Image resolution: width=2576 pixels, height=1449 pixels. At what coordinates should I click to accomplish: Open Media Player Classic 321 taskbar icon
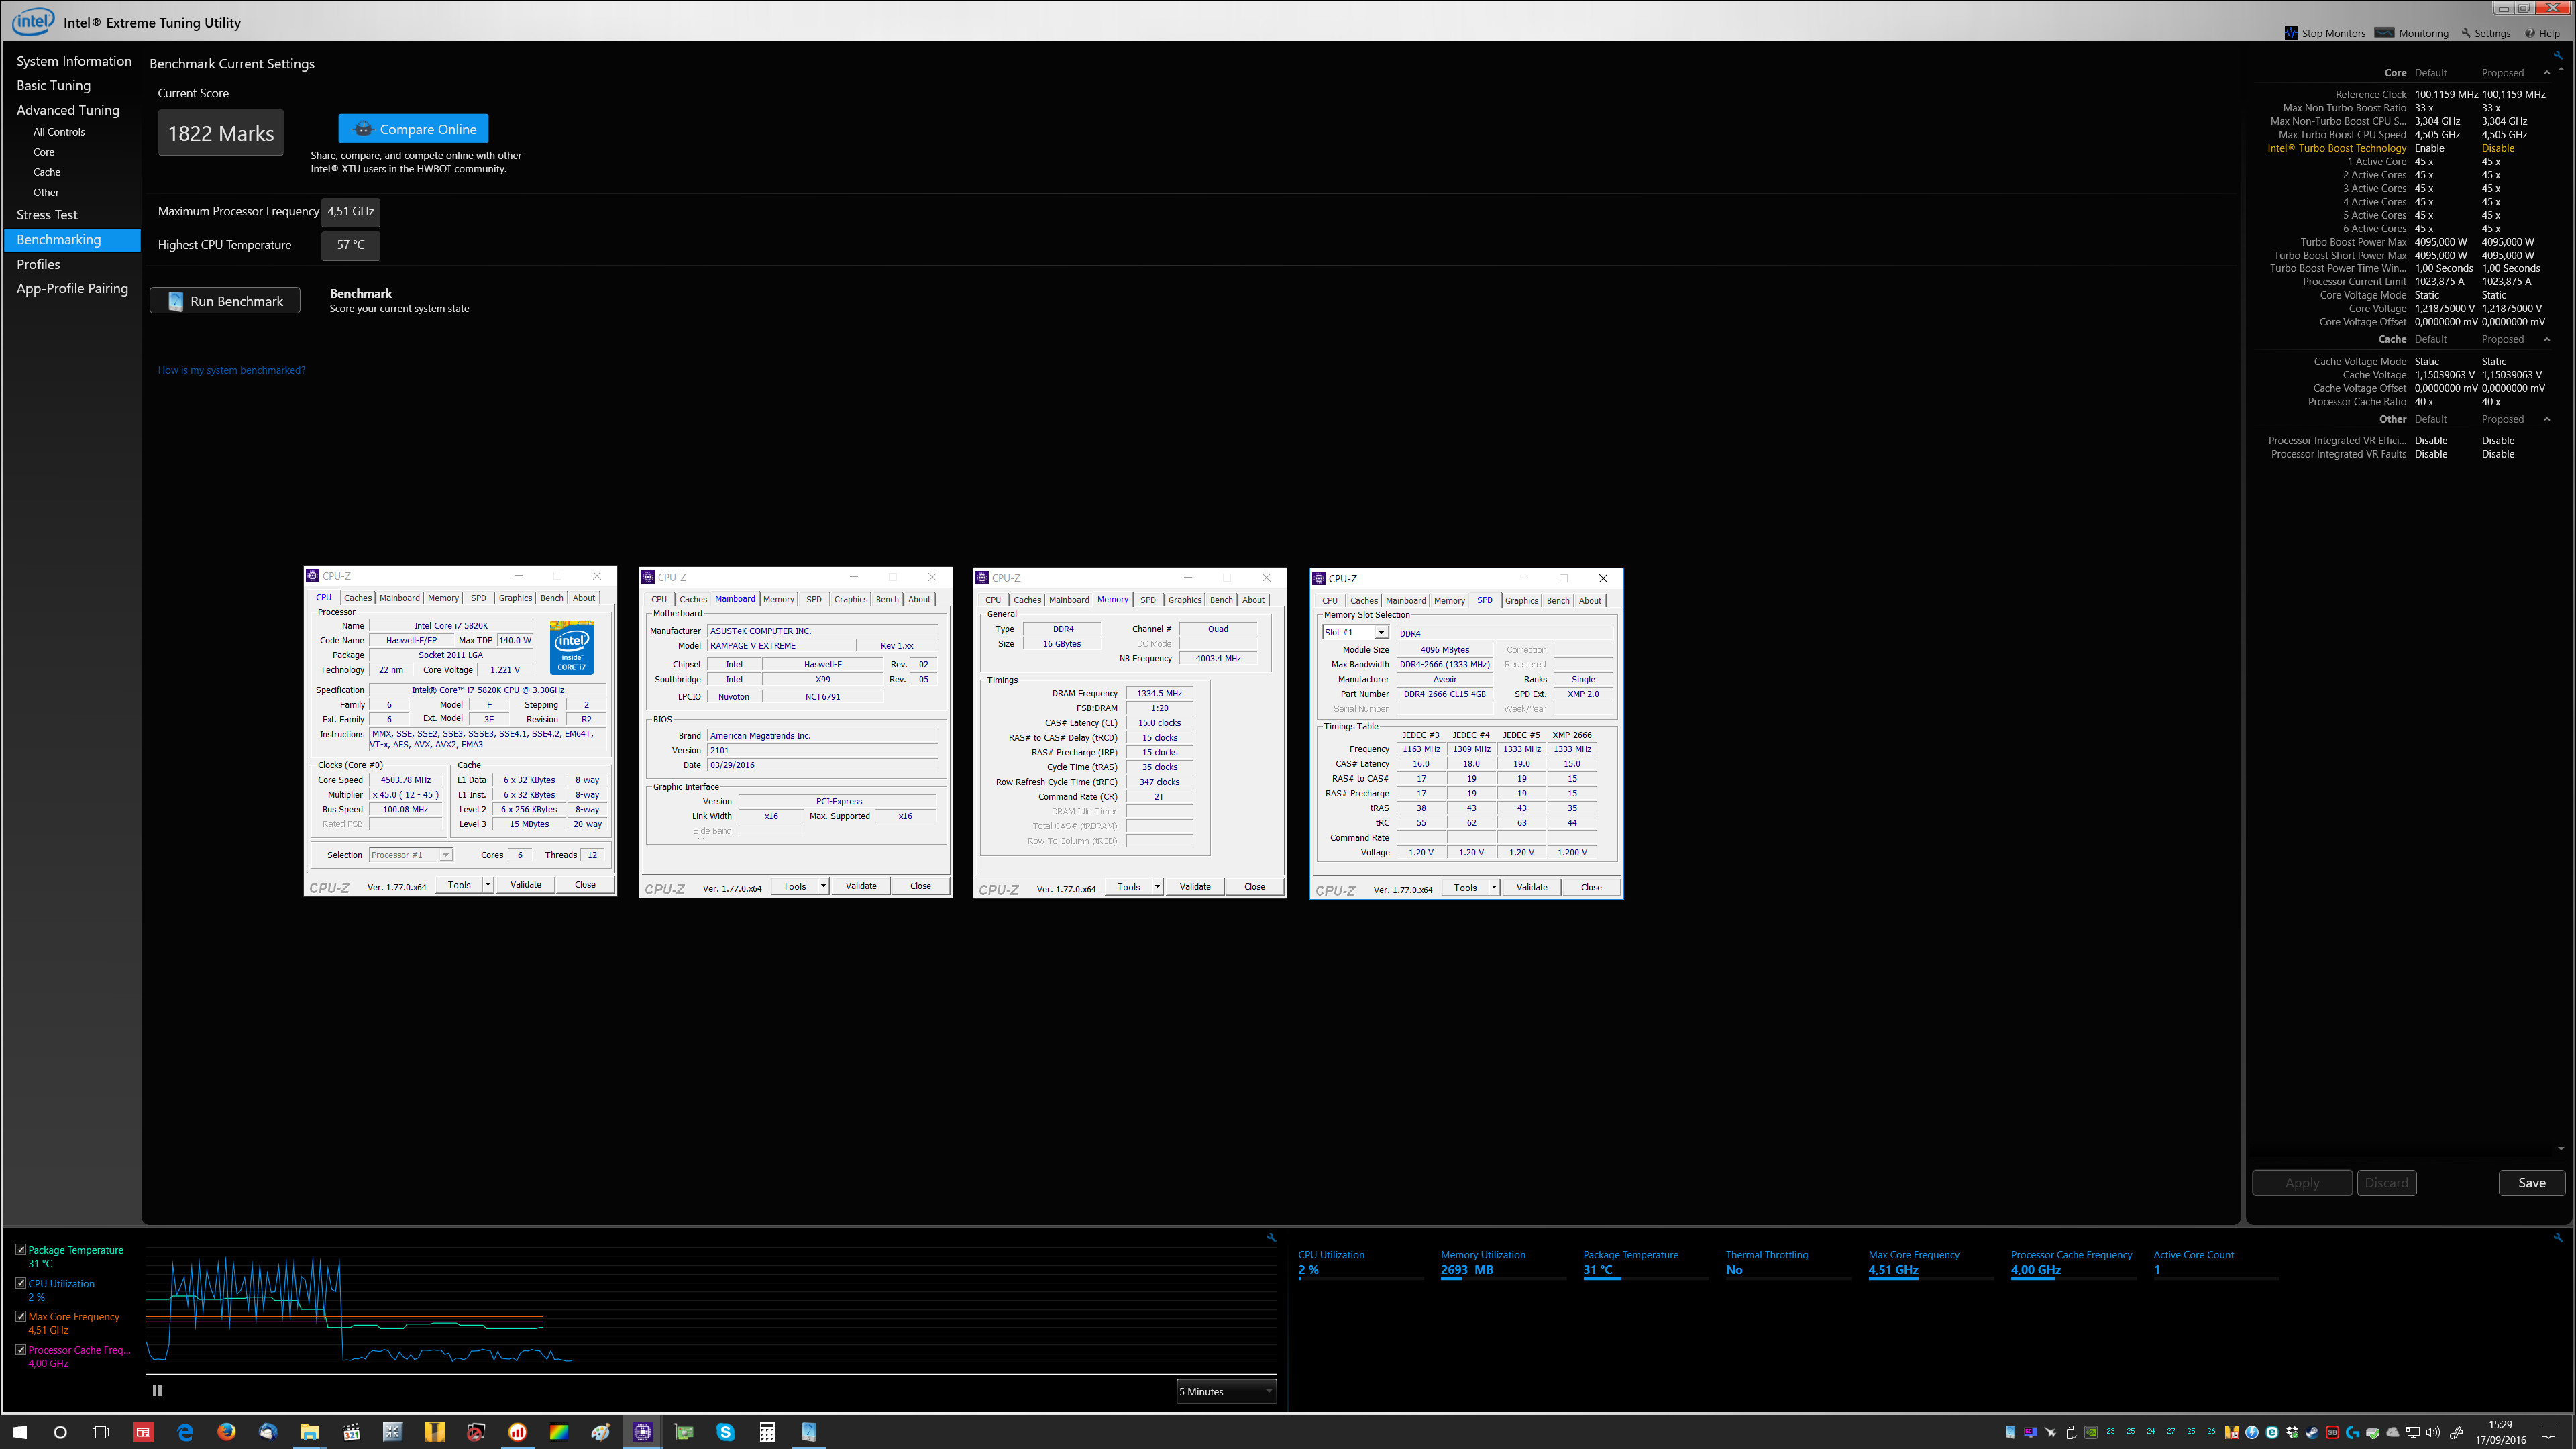[351, 1432]
